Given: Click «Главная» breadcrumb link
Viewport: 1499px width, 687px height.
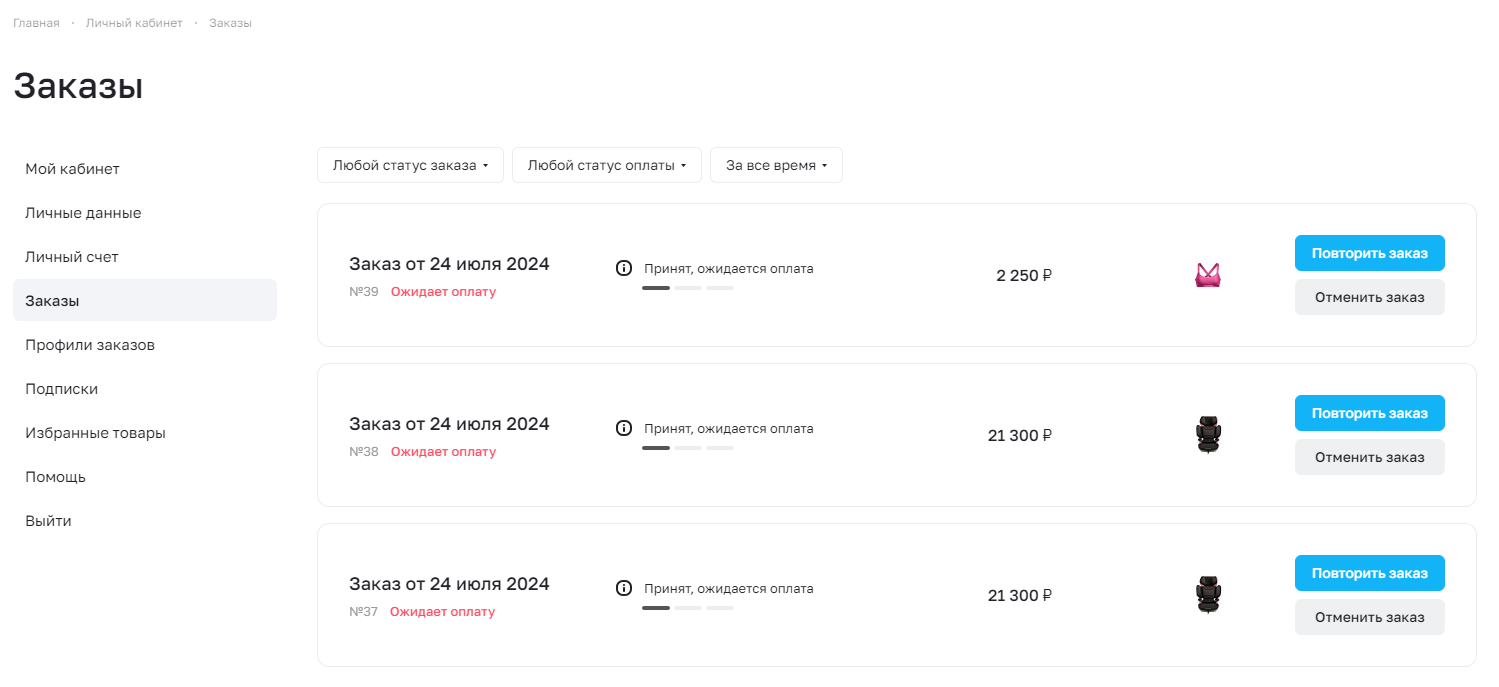Looking at the screenshot, I should click(x=36, y=23).
